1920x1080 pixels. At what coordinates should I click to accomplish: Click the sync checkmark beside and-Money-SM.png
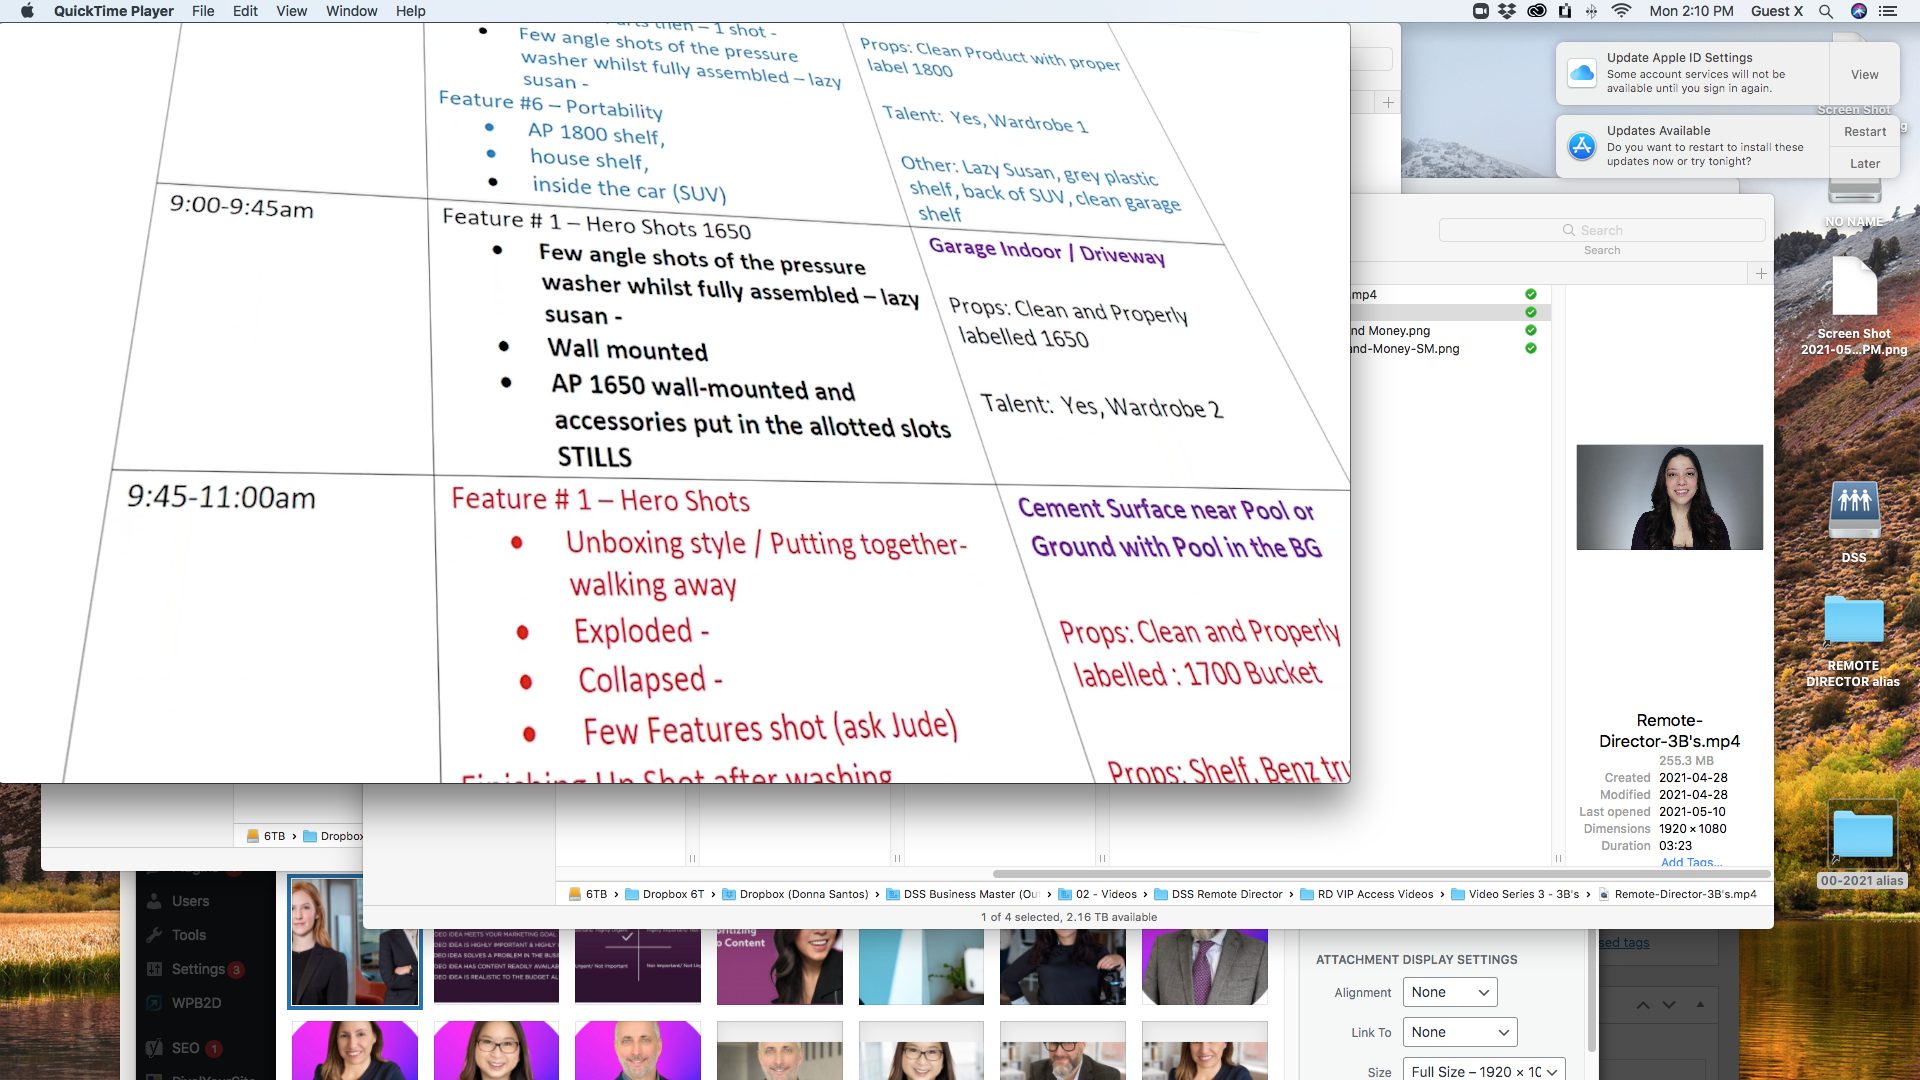tap(1530, 348)
